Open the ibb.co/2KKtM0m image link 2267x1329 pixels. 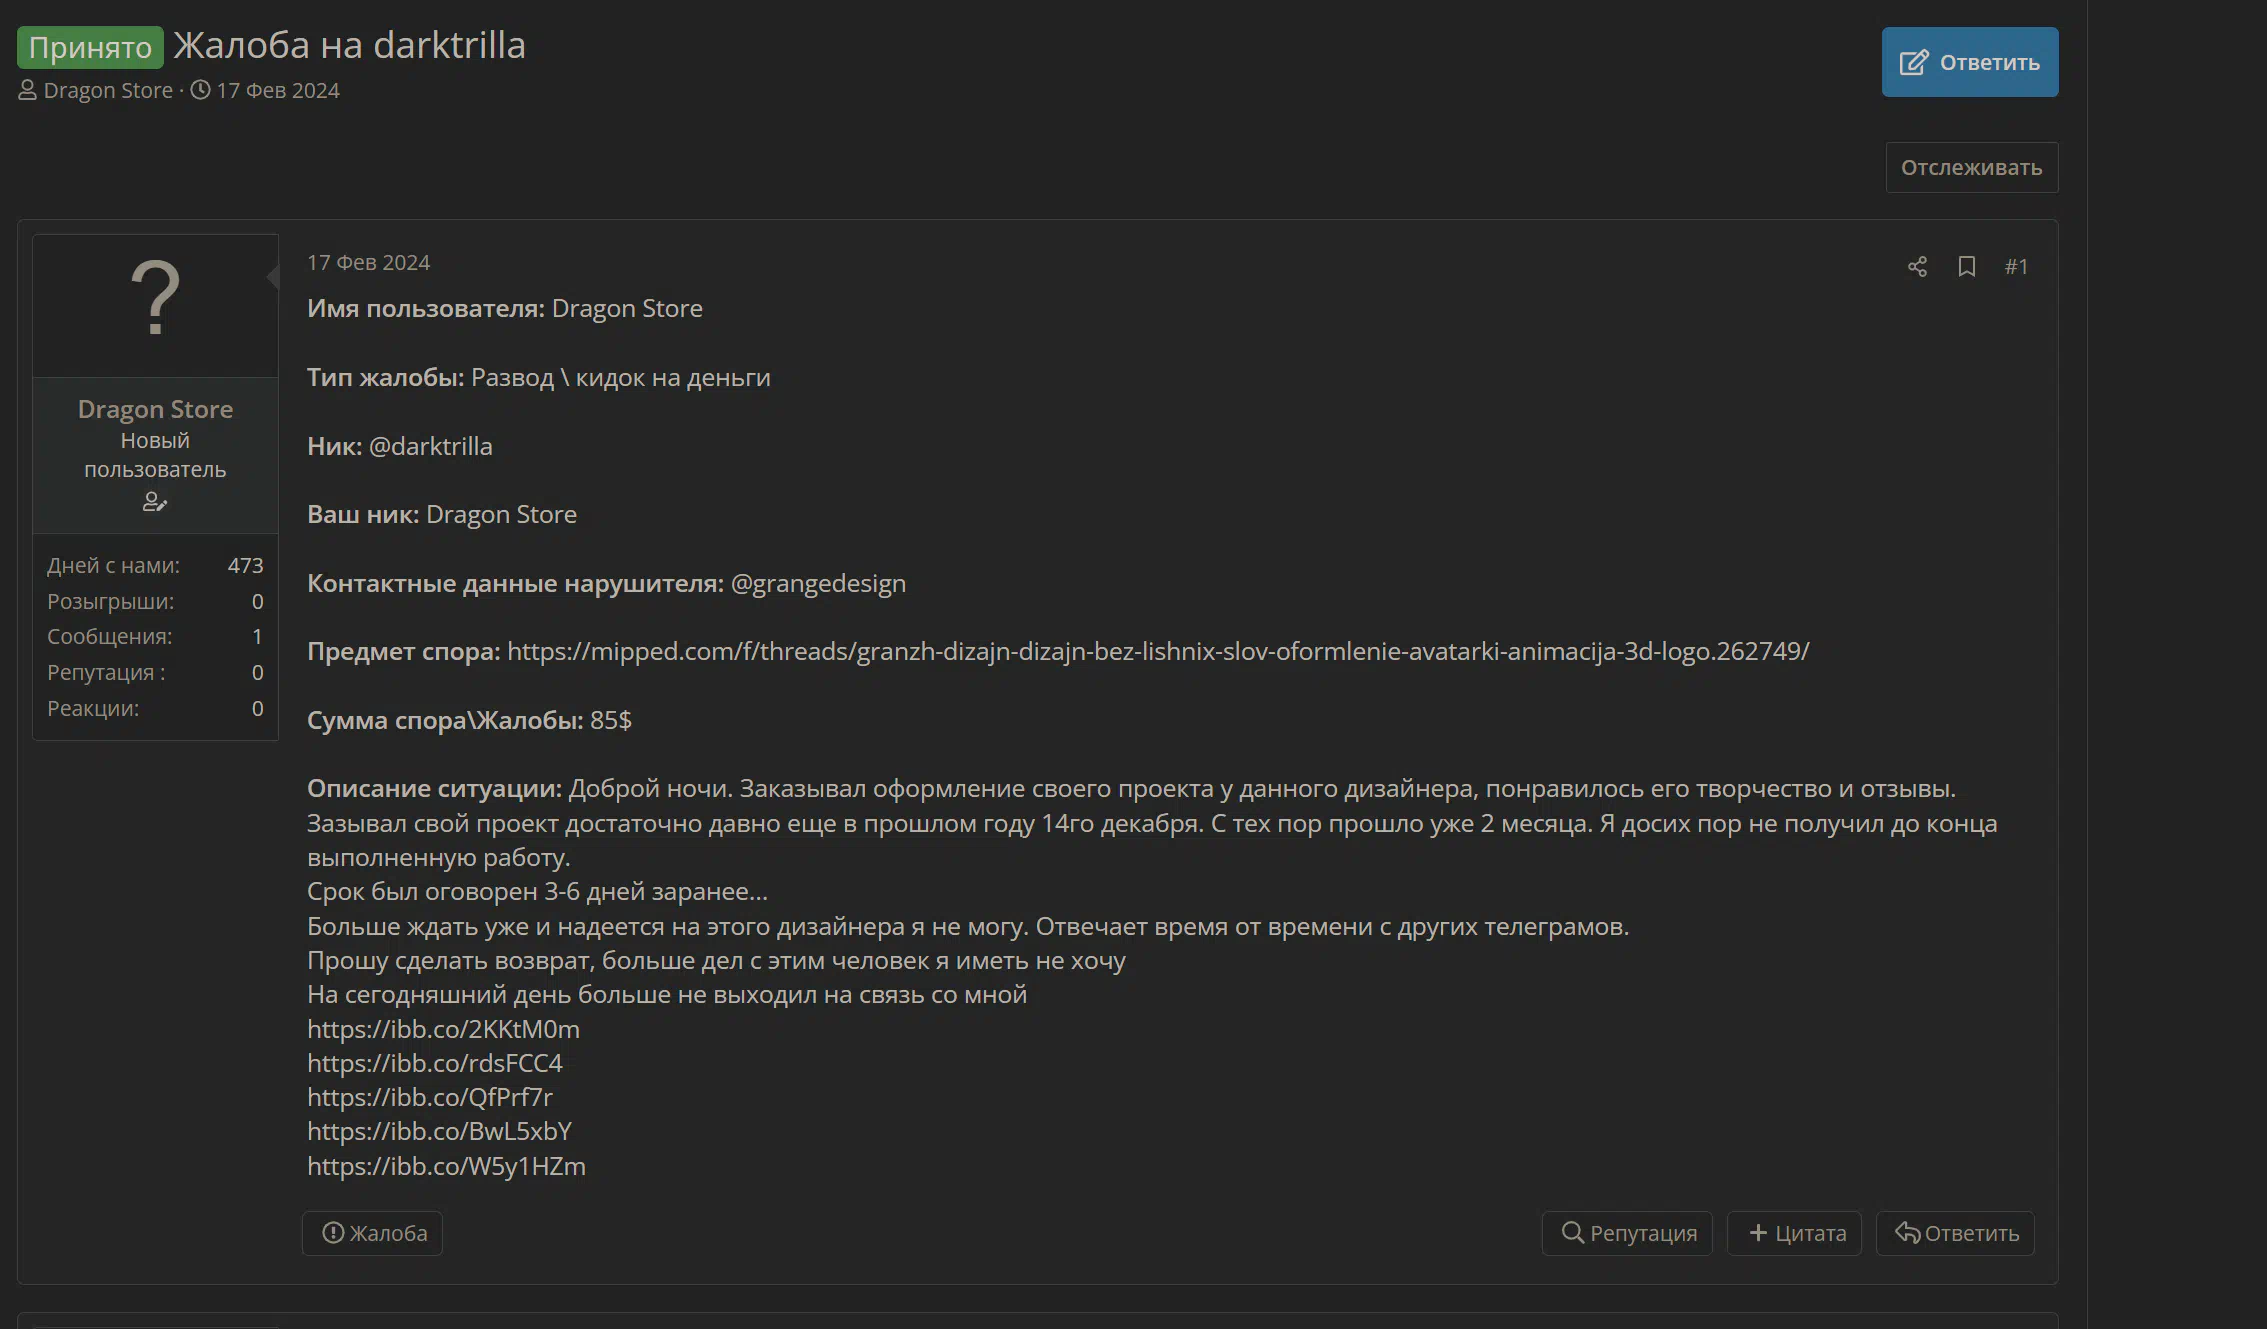(x=443, y=1029)
